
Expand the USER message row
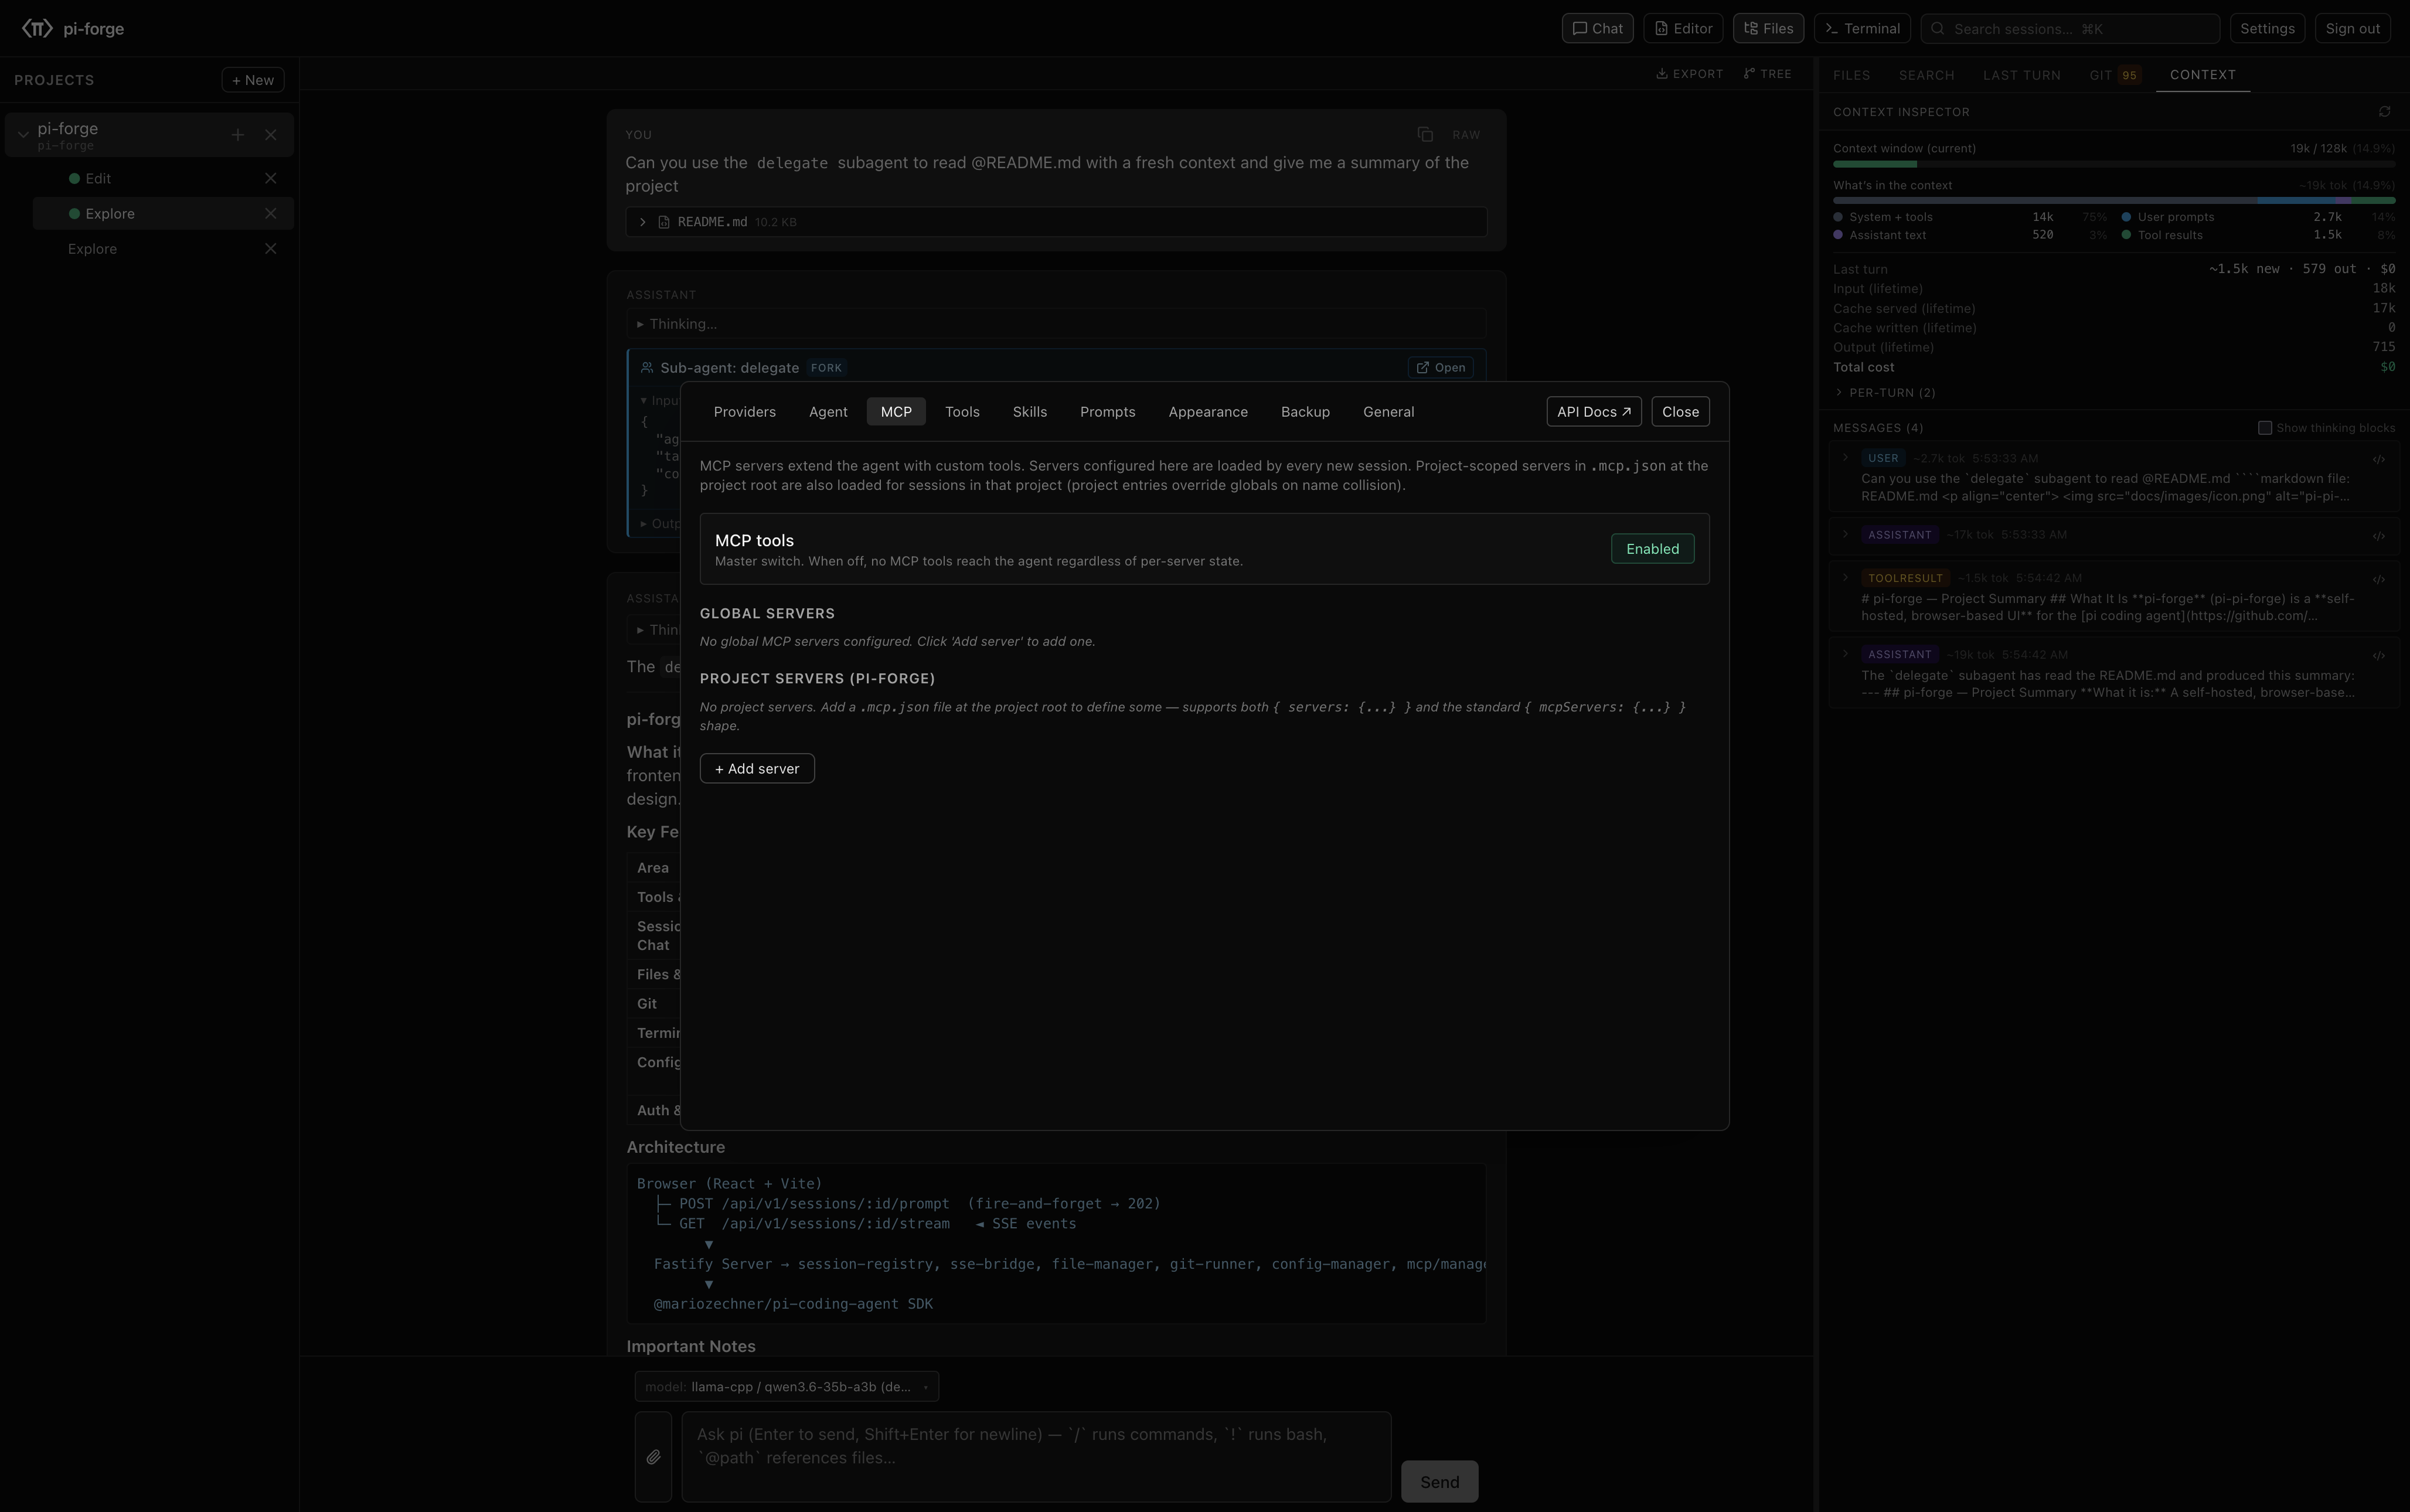(1846, 458)
